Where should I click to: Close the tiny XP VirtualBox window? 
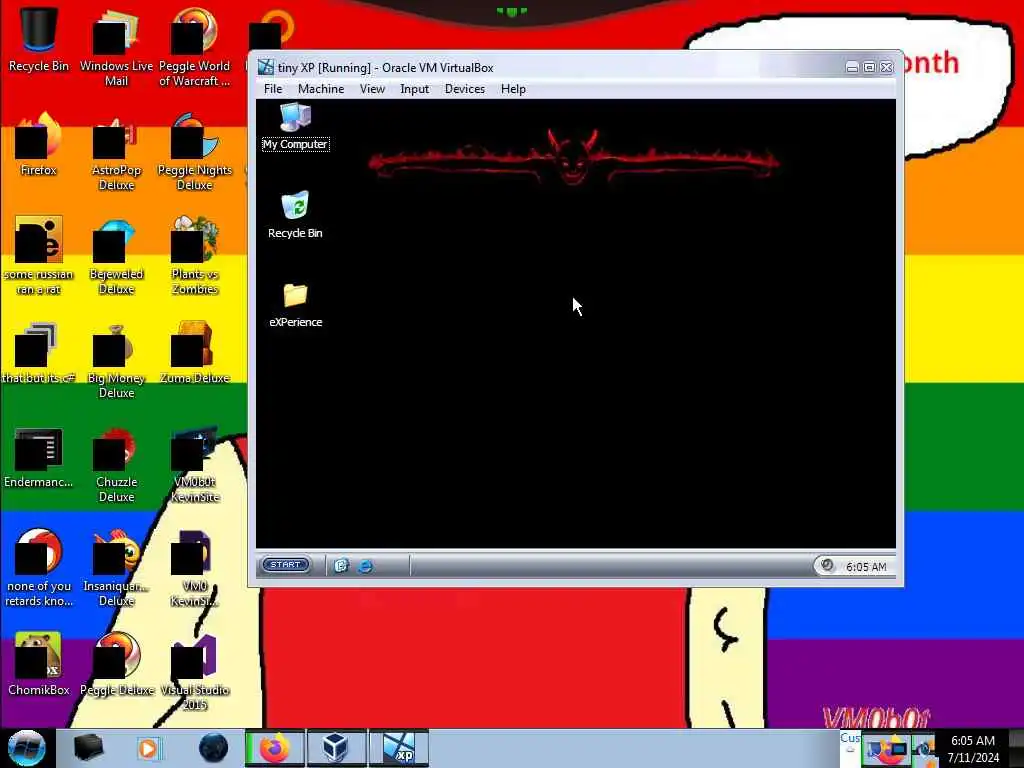pos(886,67)
